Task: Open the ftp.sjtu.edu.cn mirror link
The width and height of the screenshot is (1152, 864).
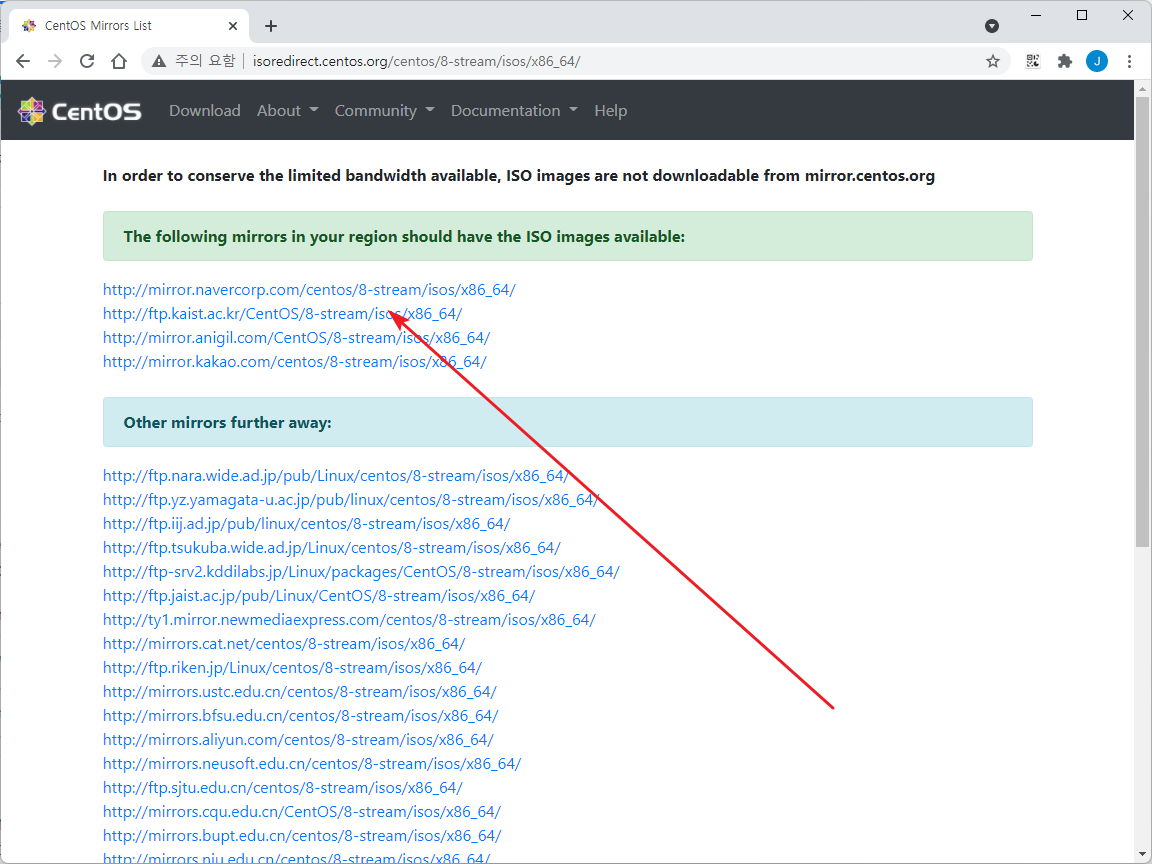Action: 283,788
